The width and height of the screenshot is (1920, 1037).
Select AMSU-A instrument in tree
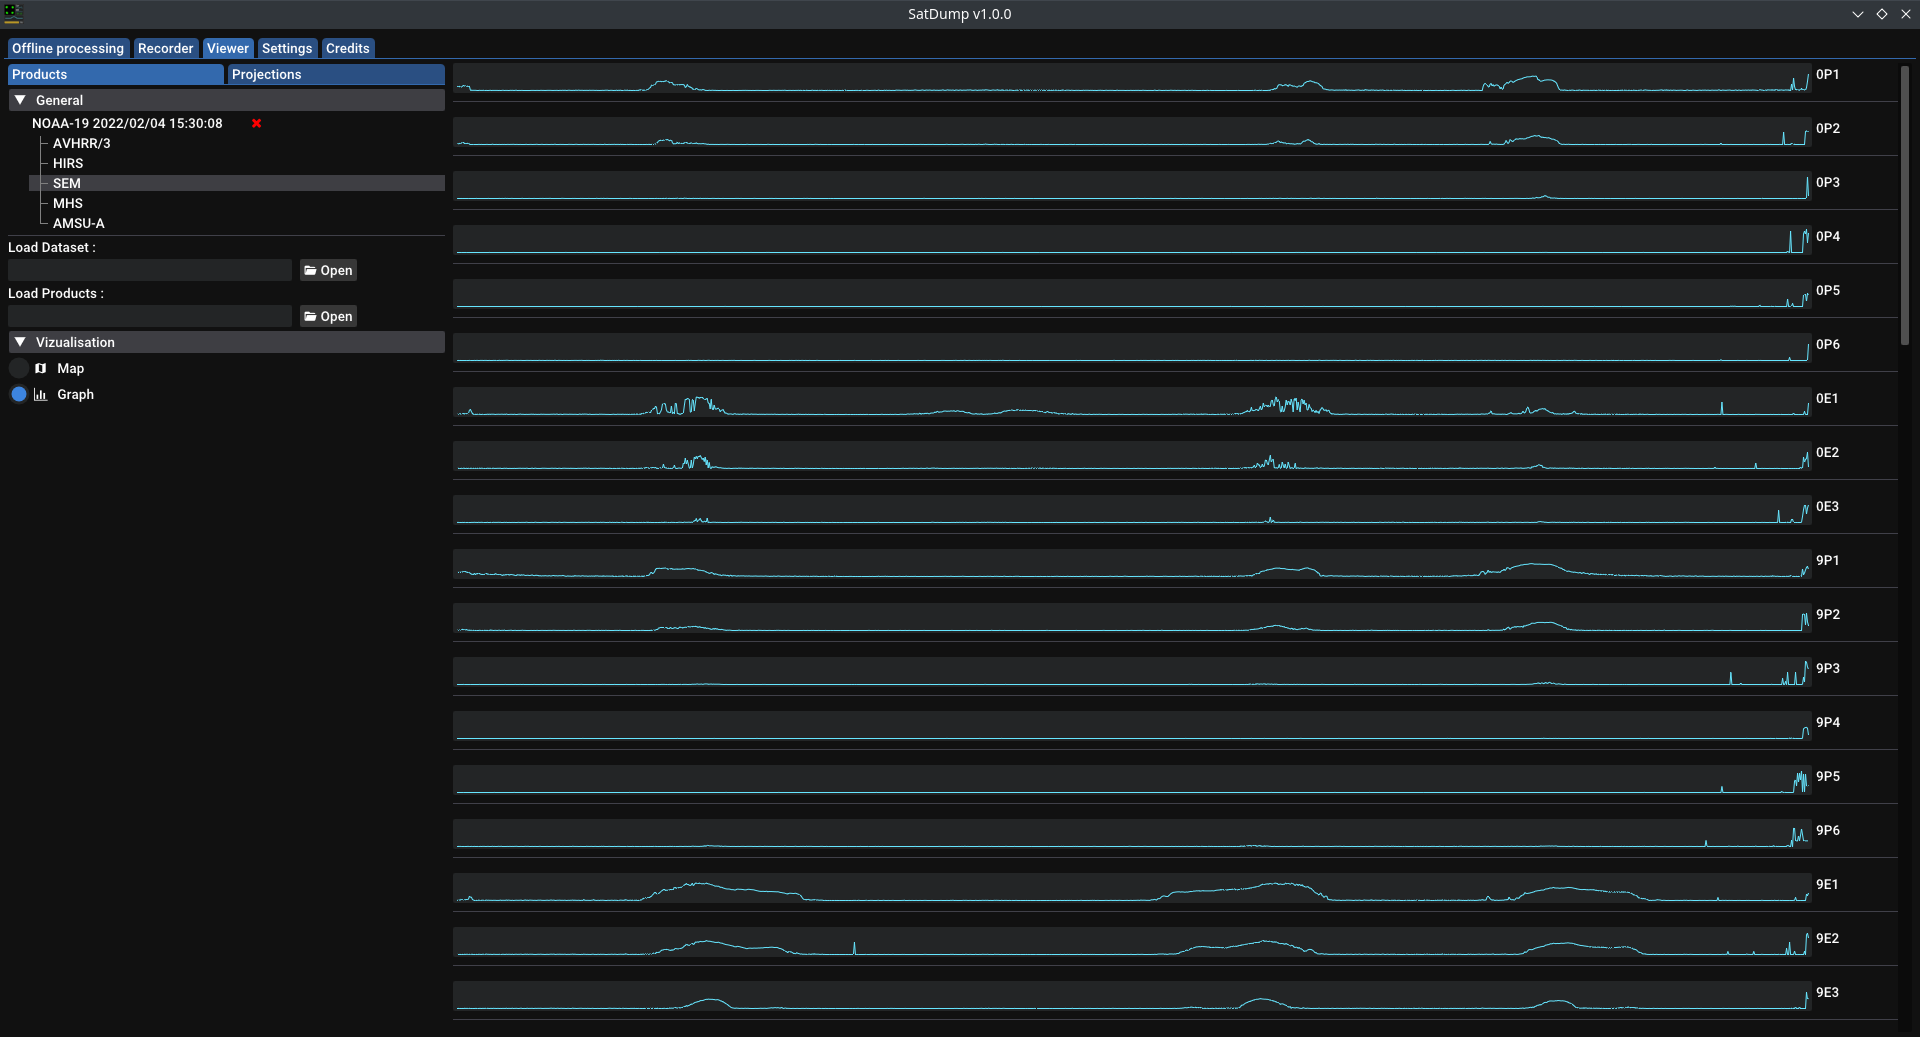click(x=79, y=223)
